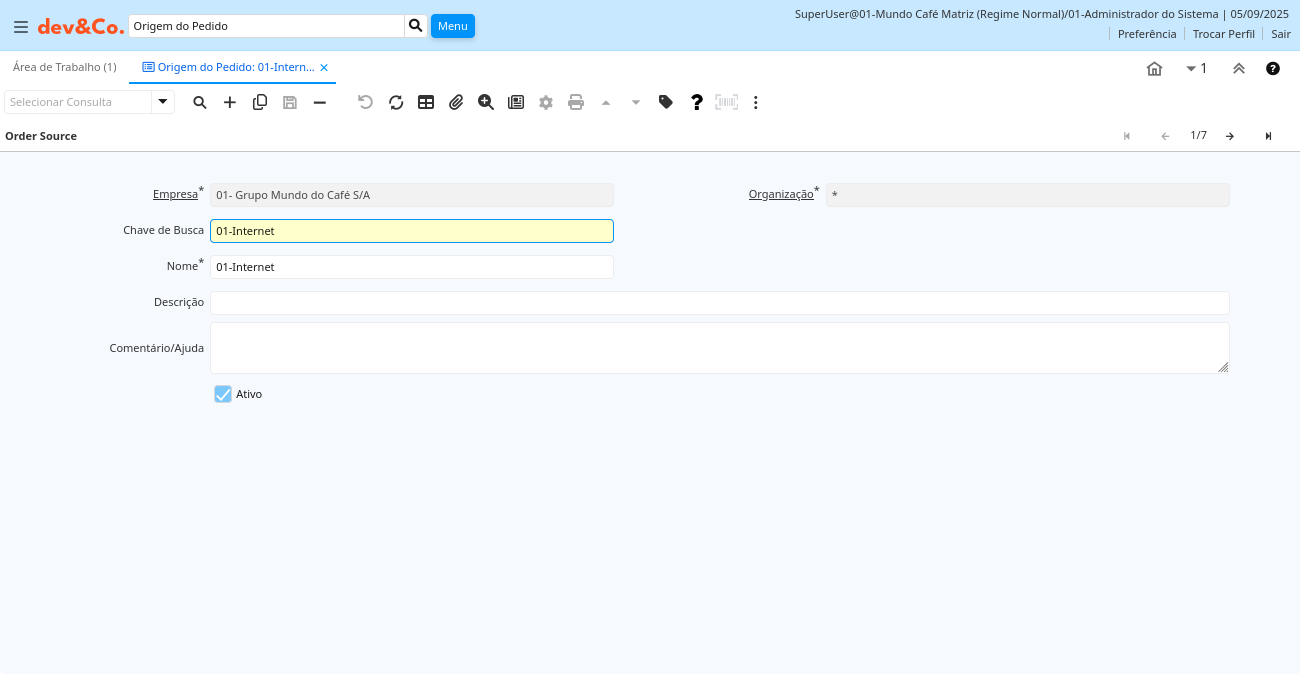Click the Find Record search icon
The width and height of the screenshot is (1300, 674).
tap(200, 102)
